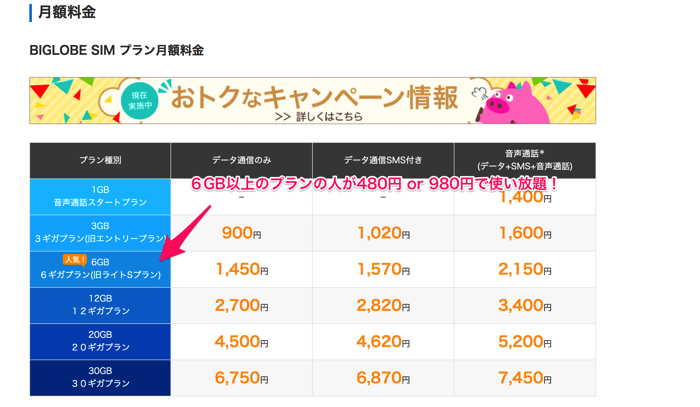The height and width of the screenshot is (407, 700).
Task: Click the 人気！ orange badge
Action: click(x=75, y=260)
